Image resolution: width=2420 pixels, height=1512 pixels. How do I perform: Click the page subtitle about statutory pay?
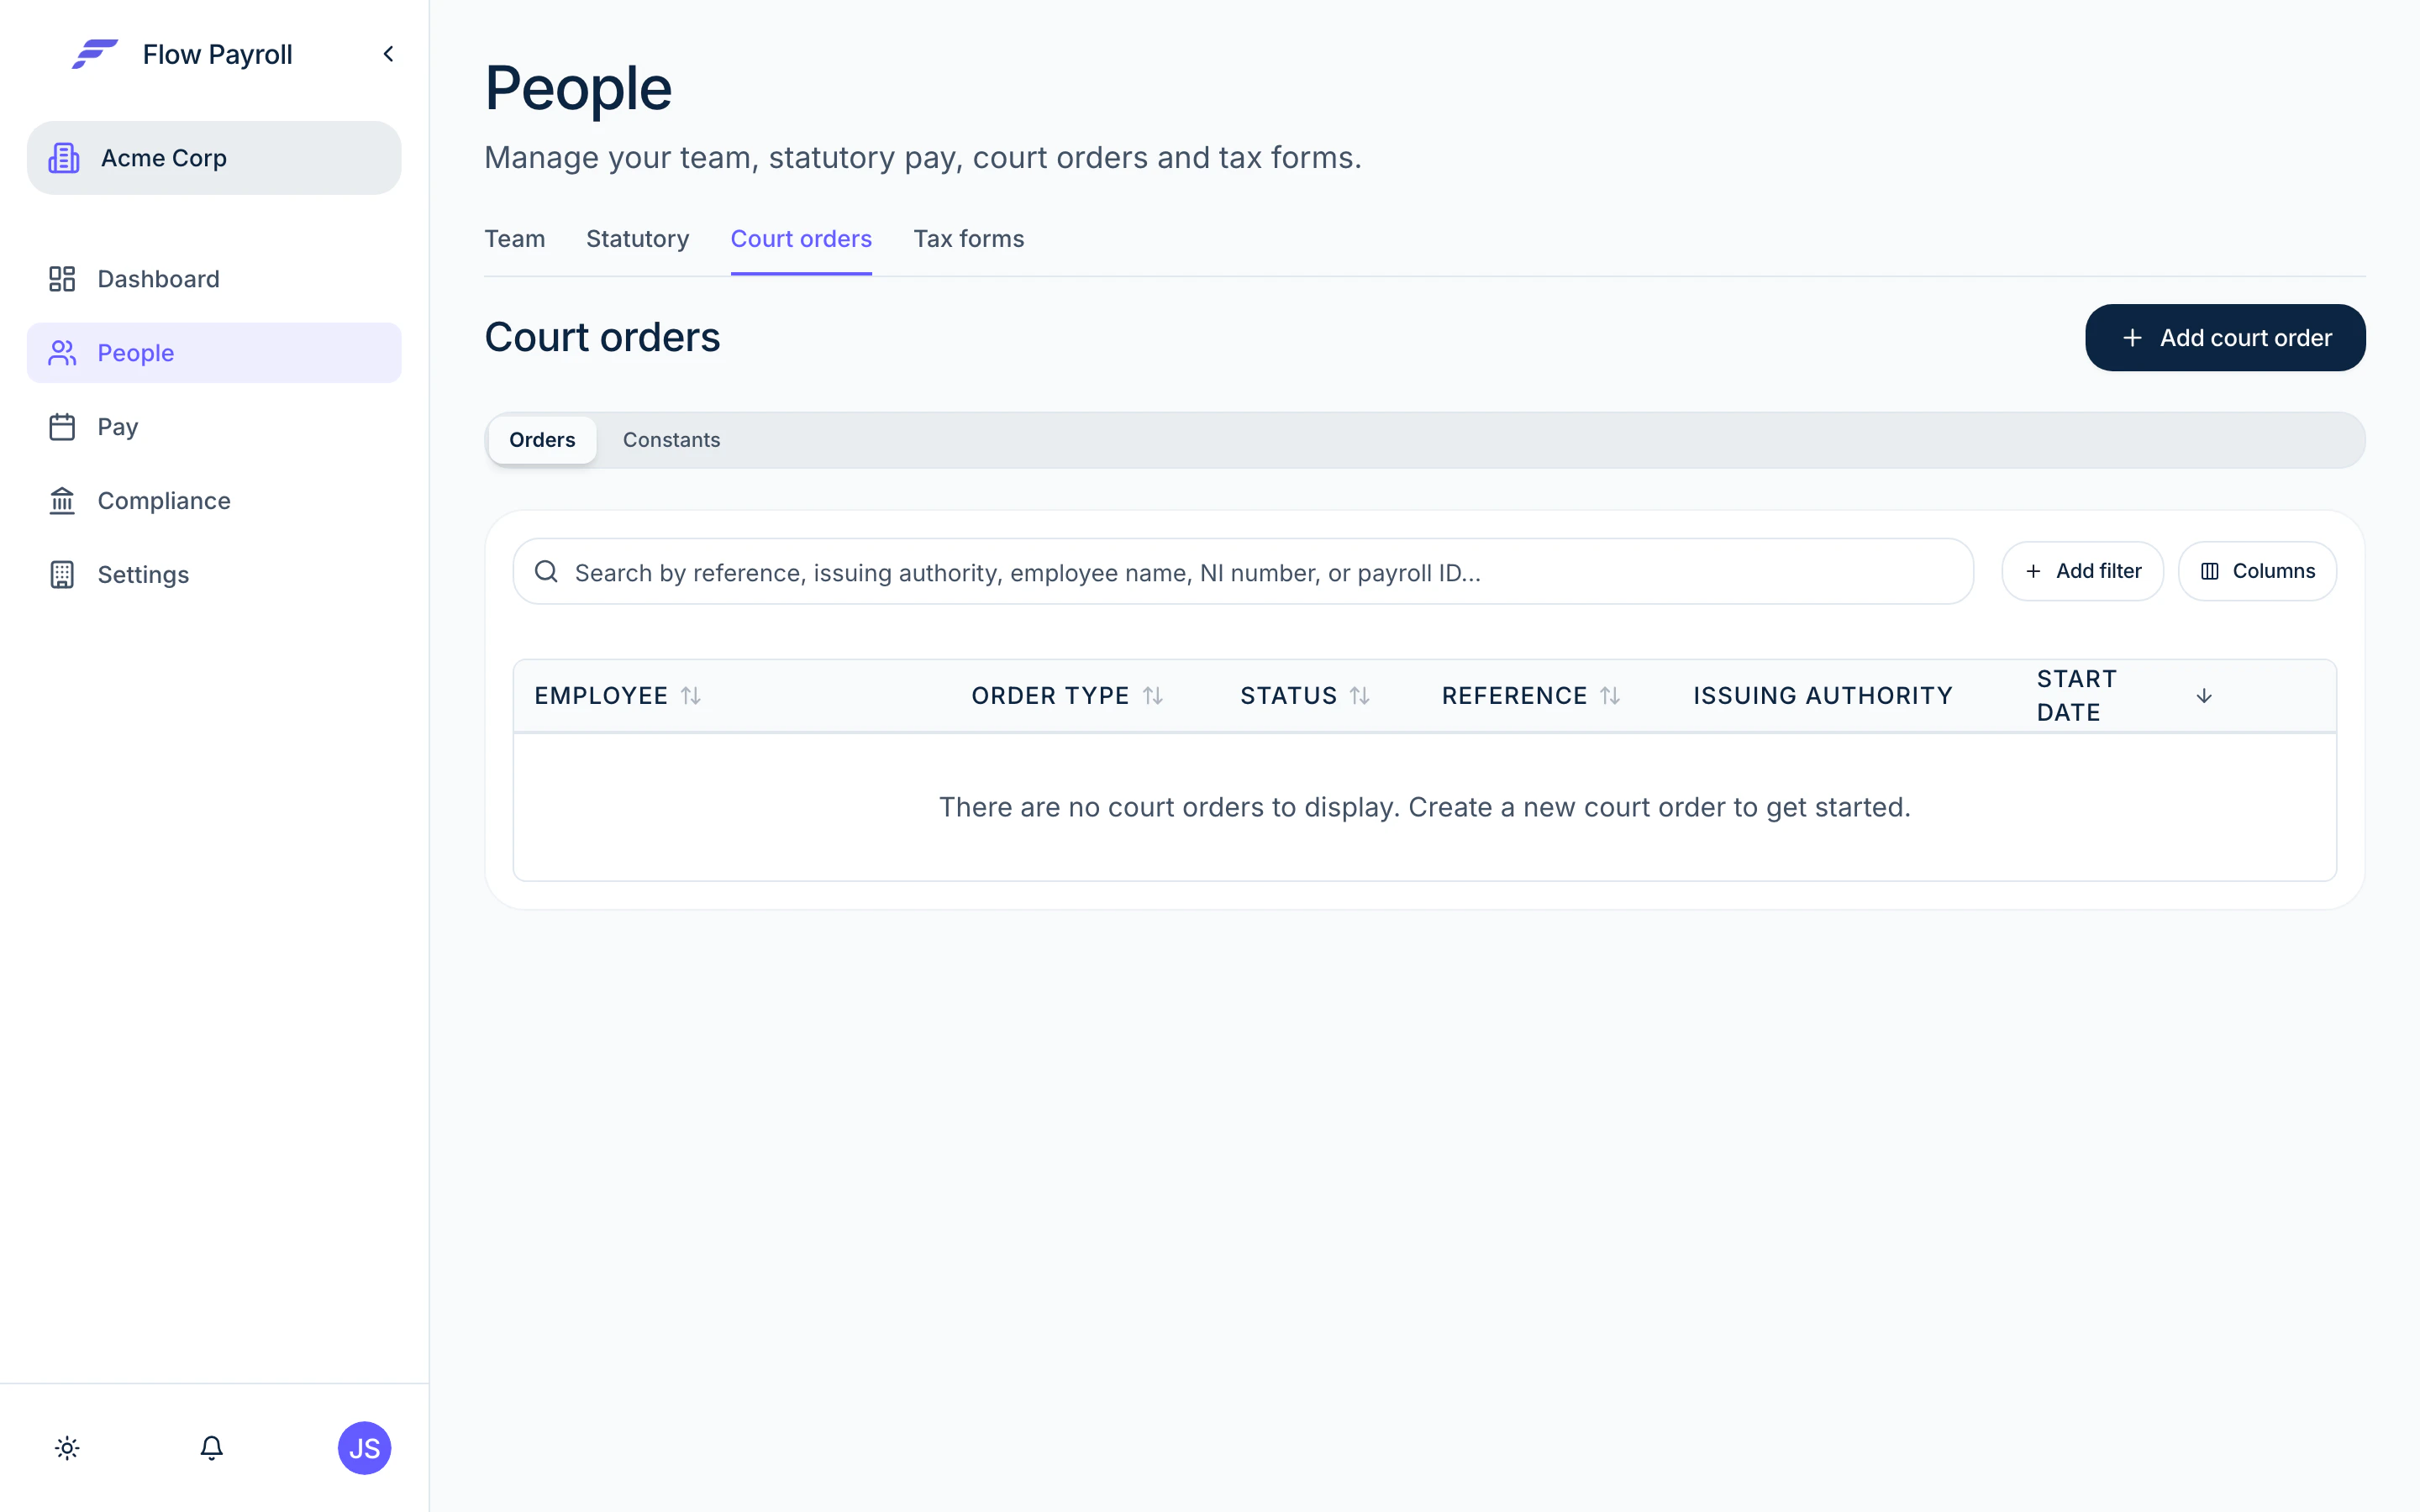(923, 158)
